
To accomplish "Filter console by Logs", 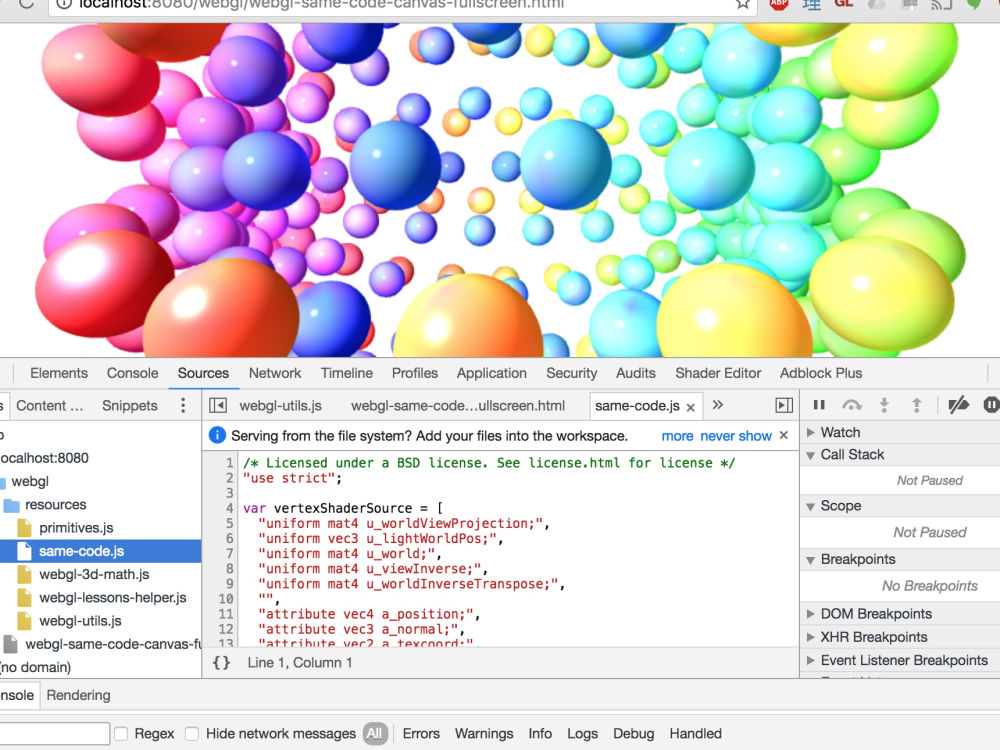I will coord(582,733).
